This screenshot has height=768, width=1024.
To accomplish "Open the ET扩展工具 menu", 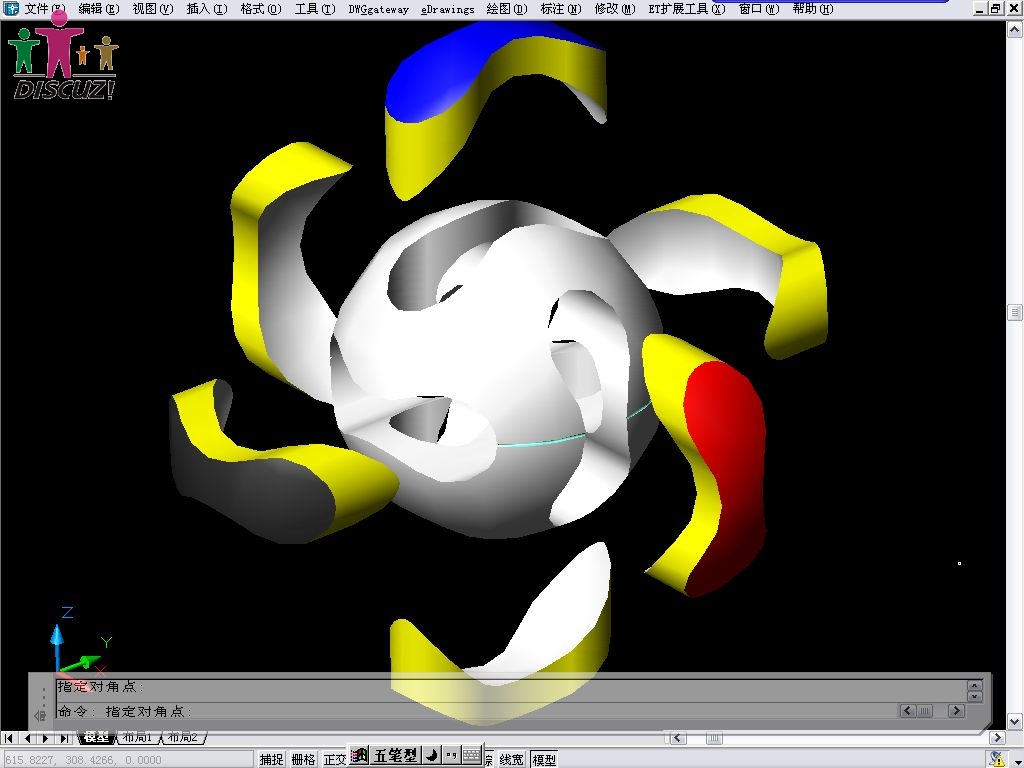I will coord(686,9).
